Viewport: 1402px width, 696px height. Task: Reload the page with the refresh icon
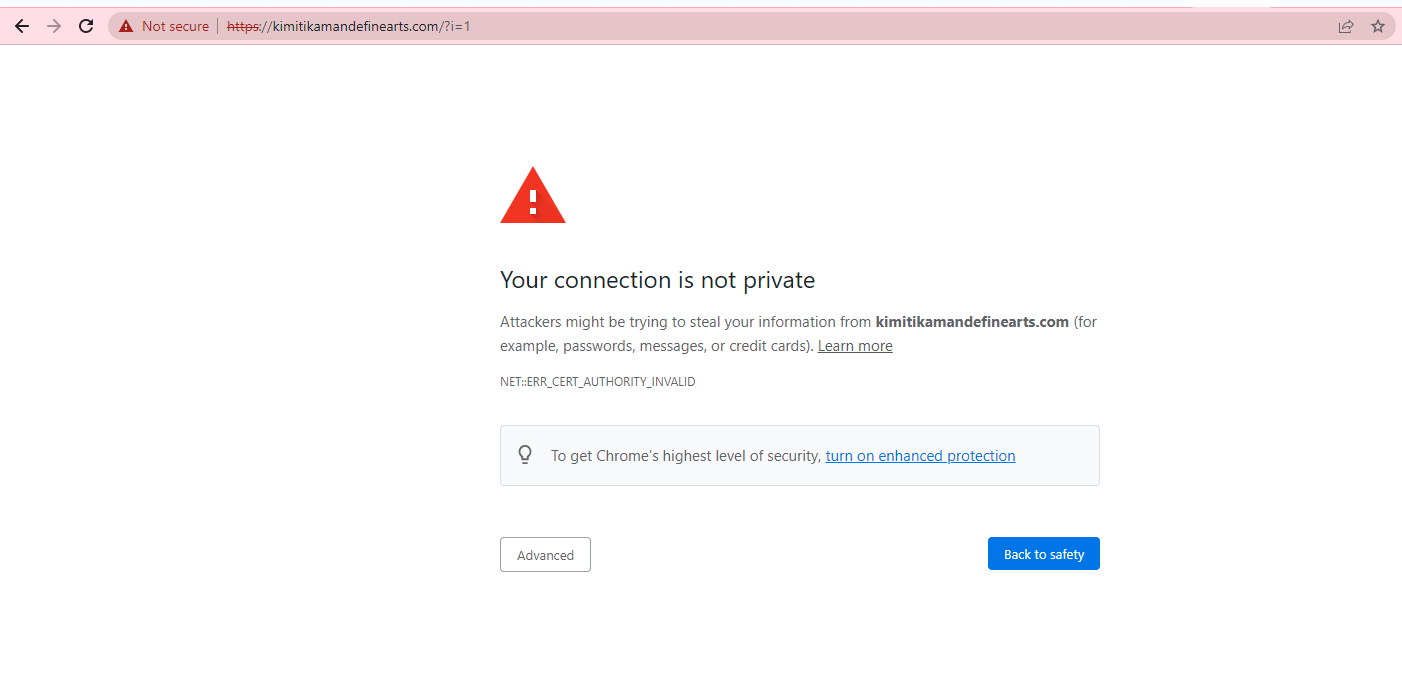86,26
